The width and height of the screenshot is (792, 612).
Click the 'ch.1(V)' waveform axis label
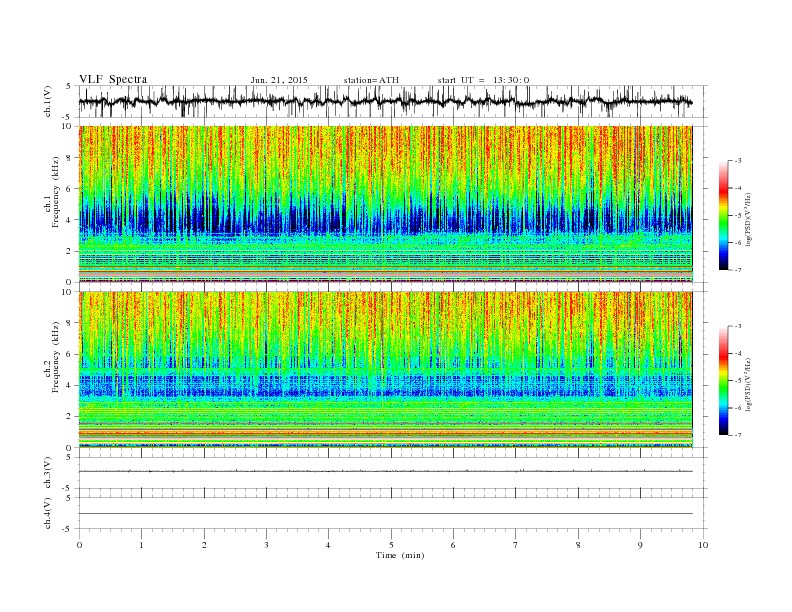(48, 102)
